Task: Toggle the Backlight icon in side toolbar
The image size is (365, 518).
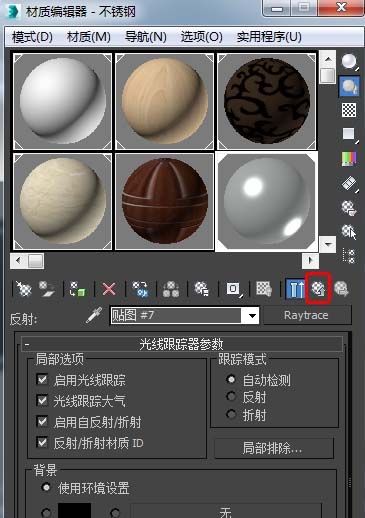Action: (x=349, y=86)
